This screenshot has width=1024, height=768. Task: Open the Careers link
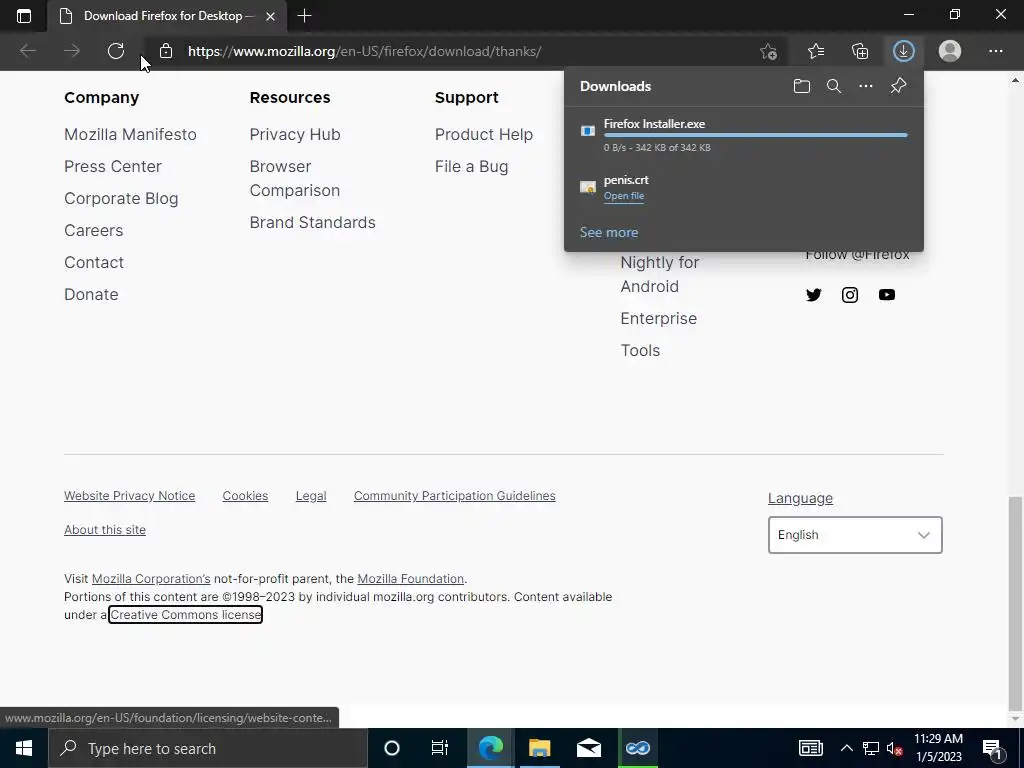coord(93,231)
